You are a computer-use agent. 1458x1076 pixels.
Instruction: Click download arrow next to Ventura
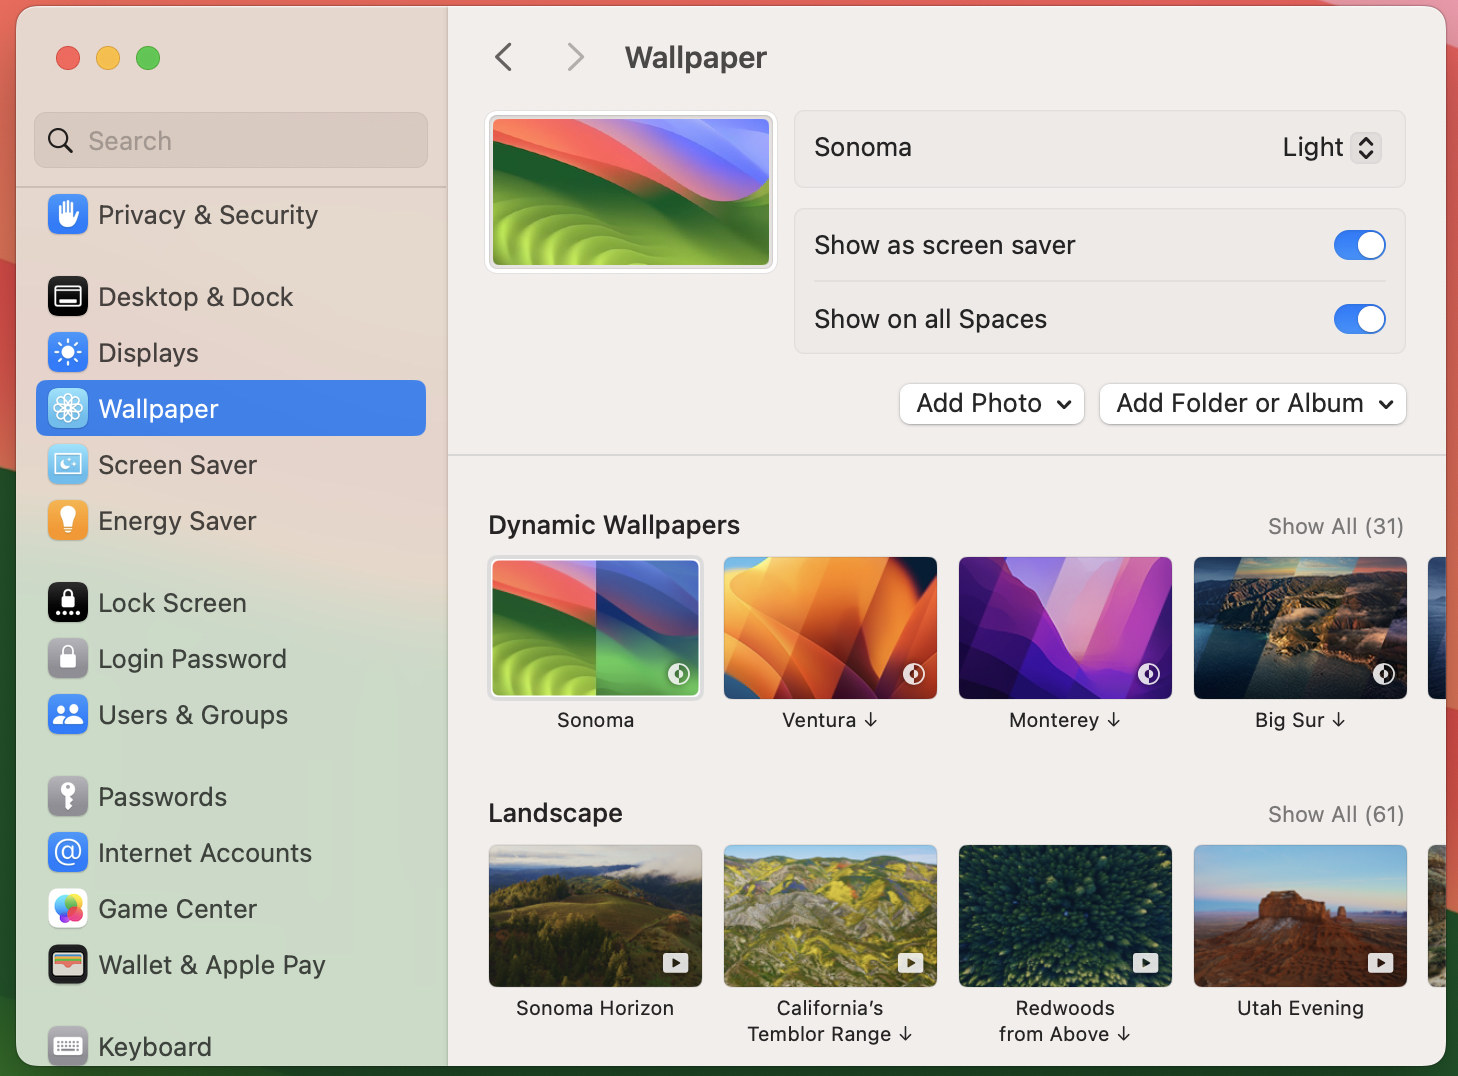pos(871,720)
